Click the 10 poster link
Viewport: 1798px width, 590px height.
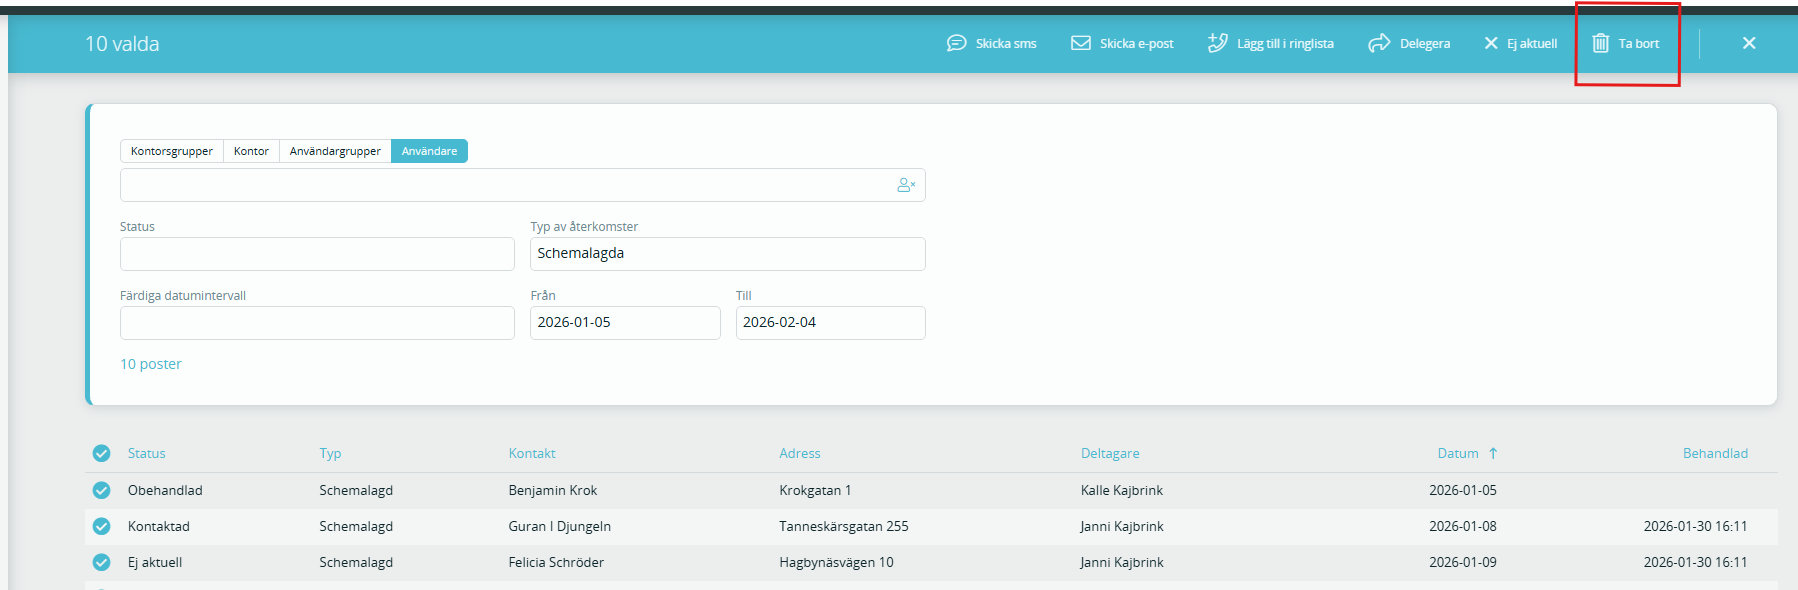click(151, 364)
